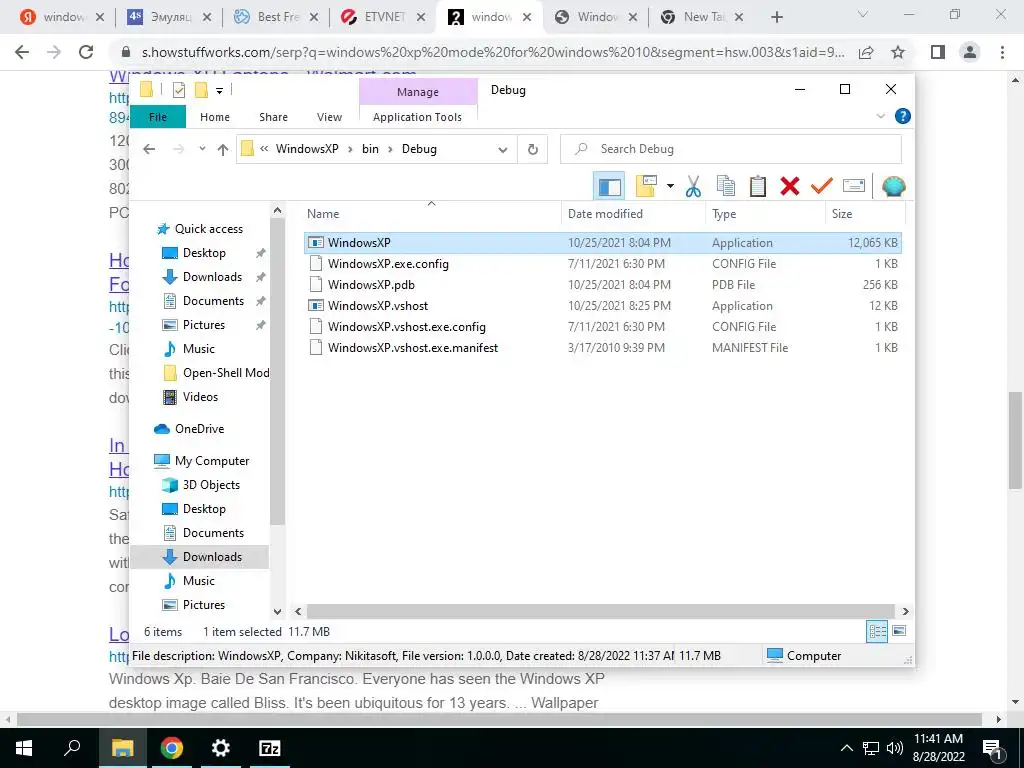The width and height of the screenshot is (1024, 768).
Task: Click the Copy icon in Explorer toolbar
Action: click(x=726, y=186)
